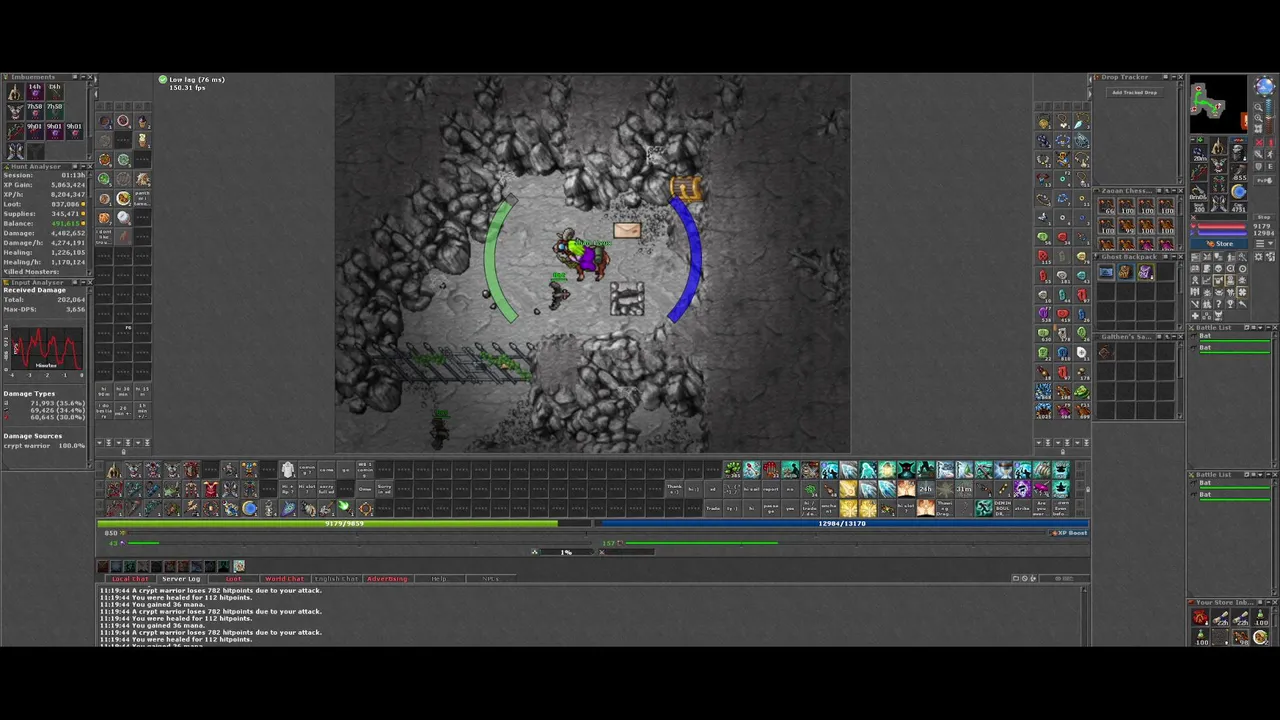Click the health bar showing 9179/9859
Image resolution: width=1280 pixels, height=720 pixels.
click(x=345, y=523)
